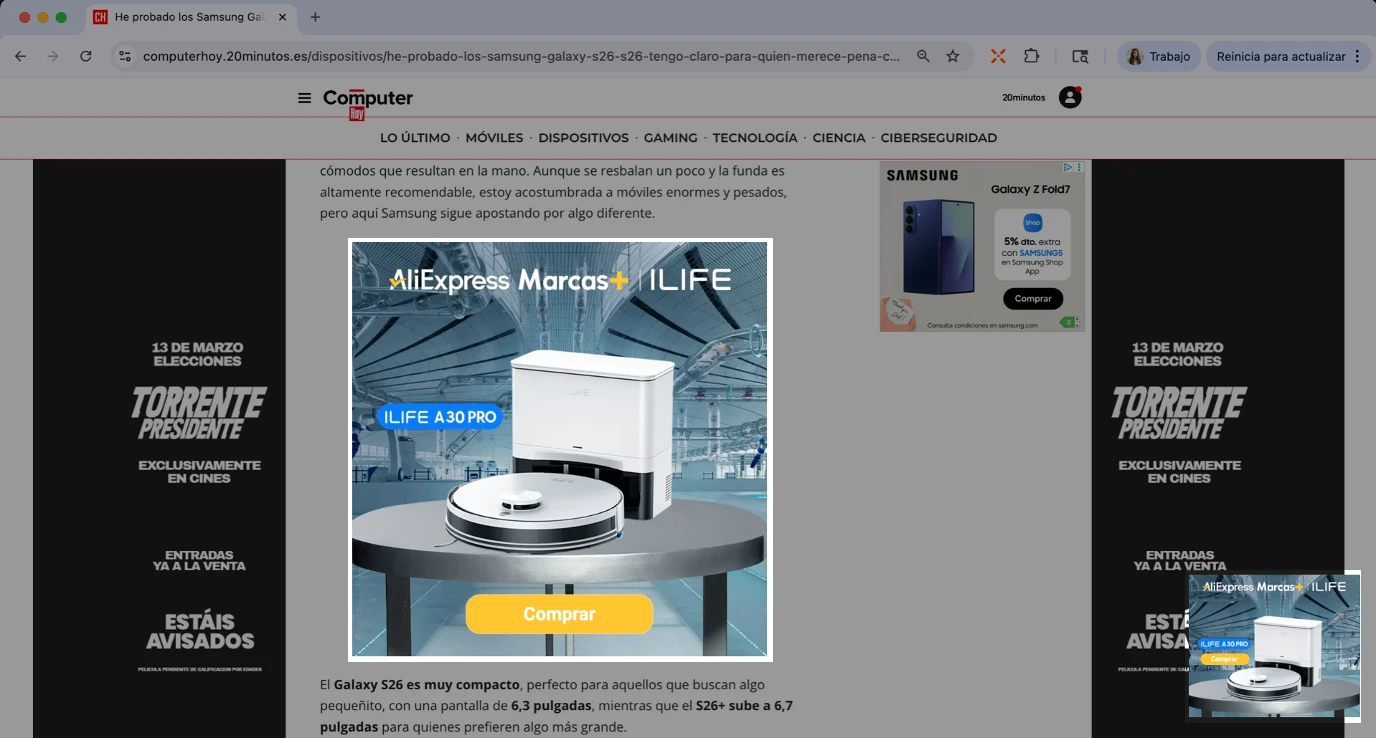1376x738 pixels.
Task: Click the green energy label B in Samsung ad
Action: tap(1068, 322)
